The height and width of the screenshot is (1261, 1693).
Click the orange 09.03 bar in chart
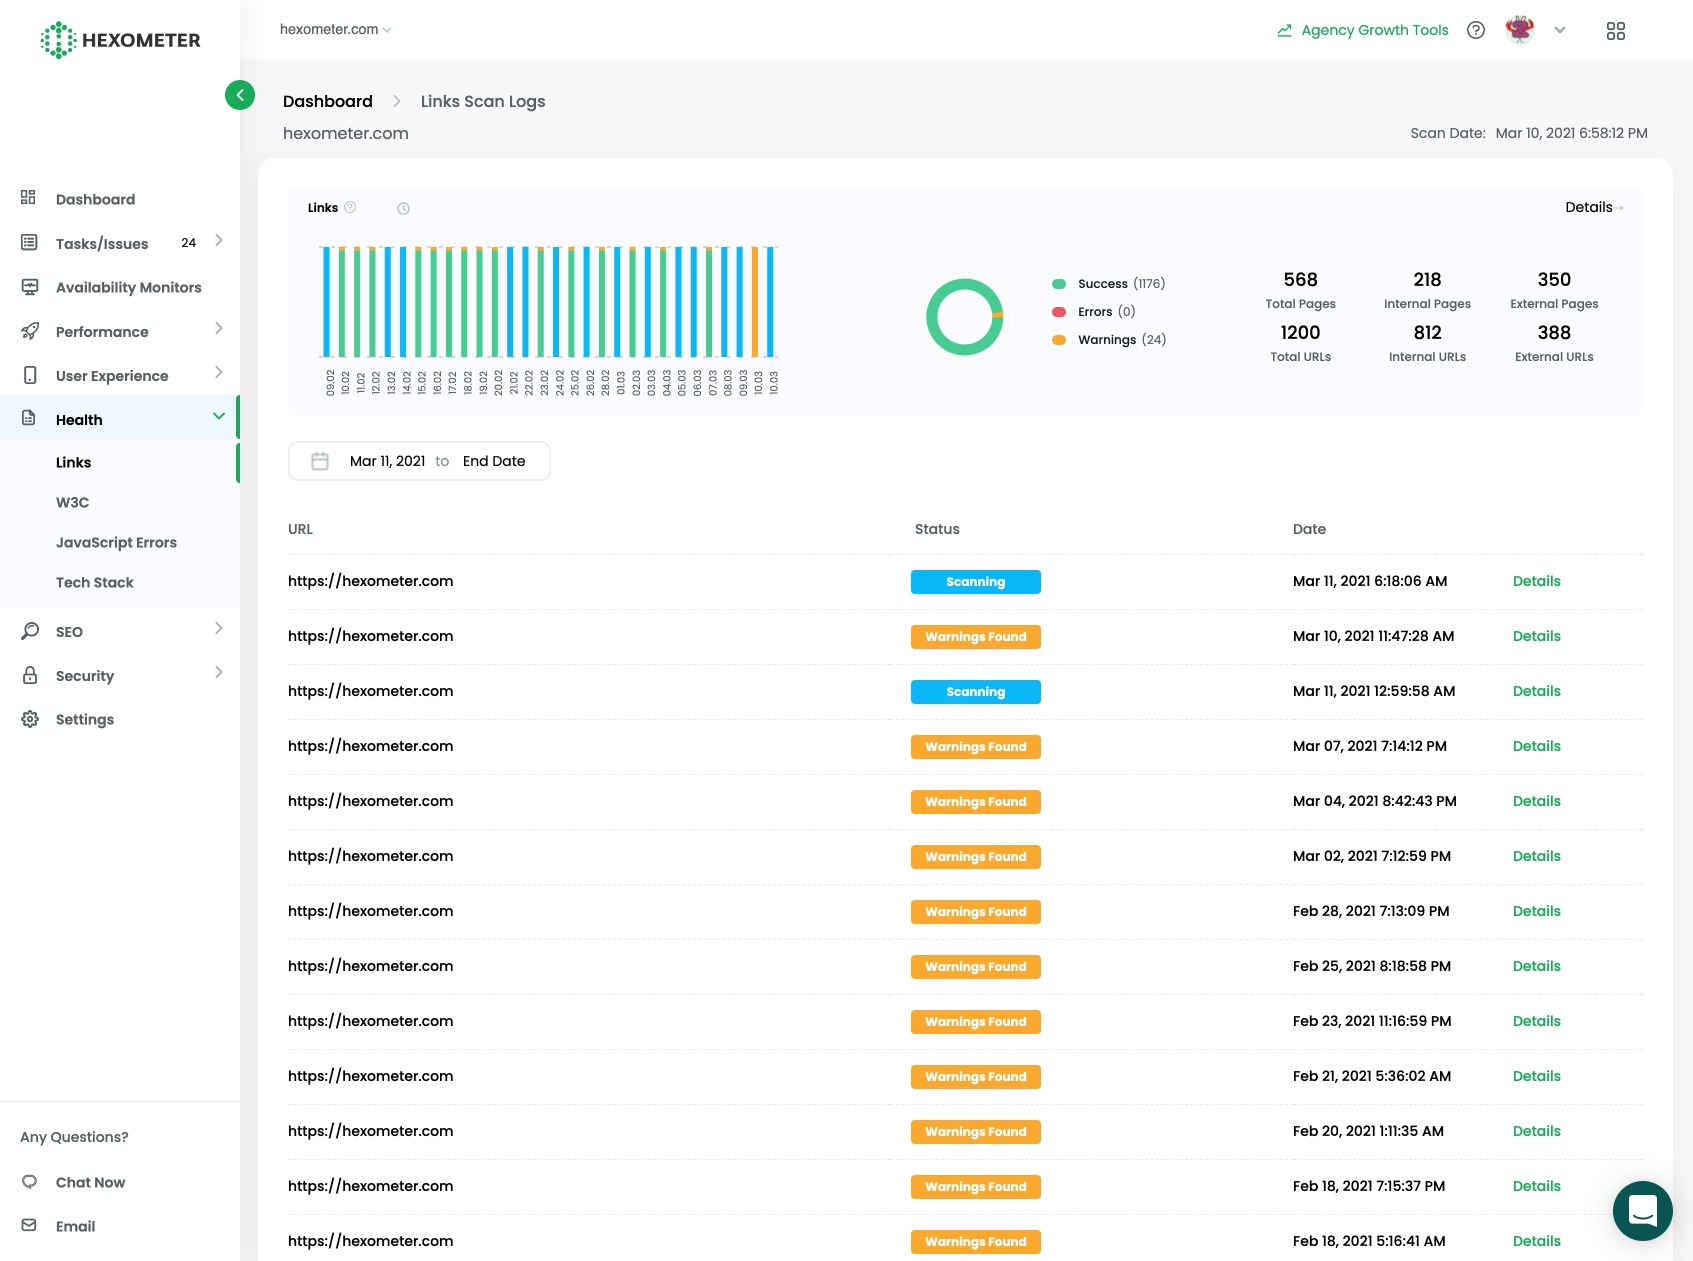pyautogui.click(x=756, y=302)
